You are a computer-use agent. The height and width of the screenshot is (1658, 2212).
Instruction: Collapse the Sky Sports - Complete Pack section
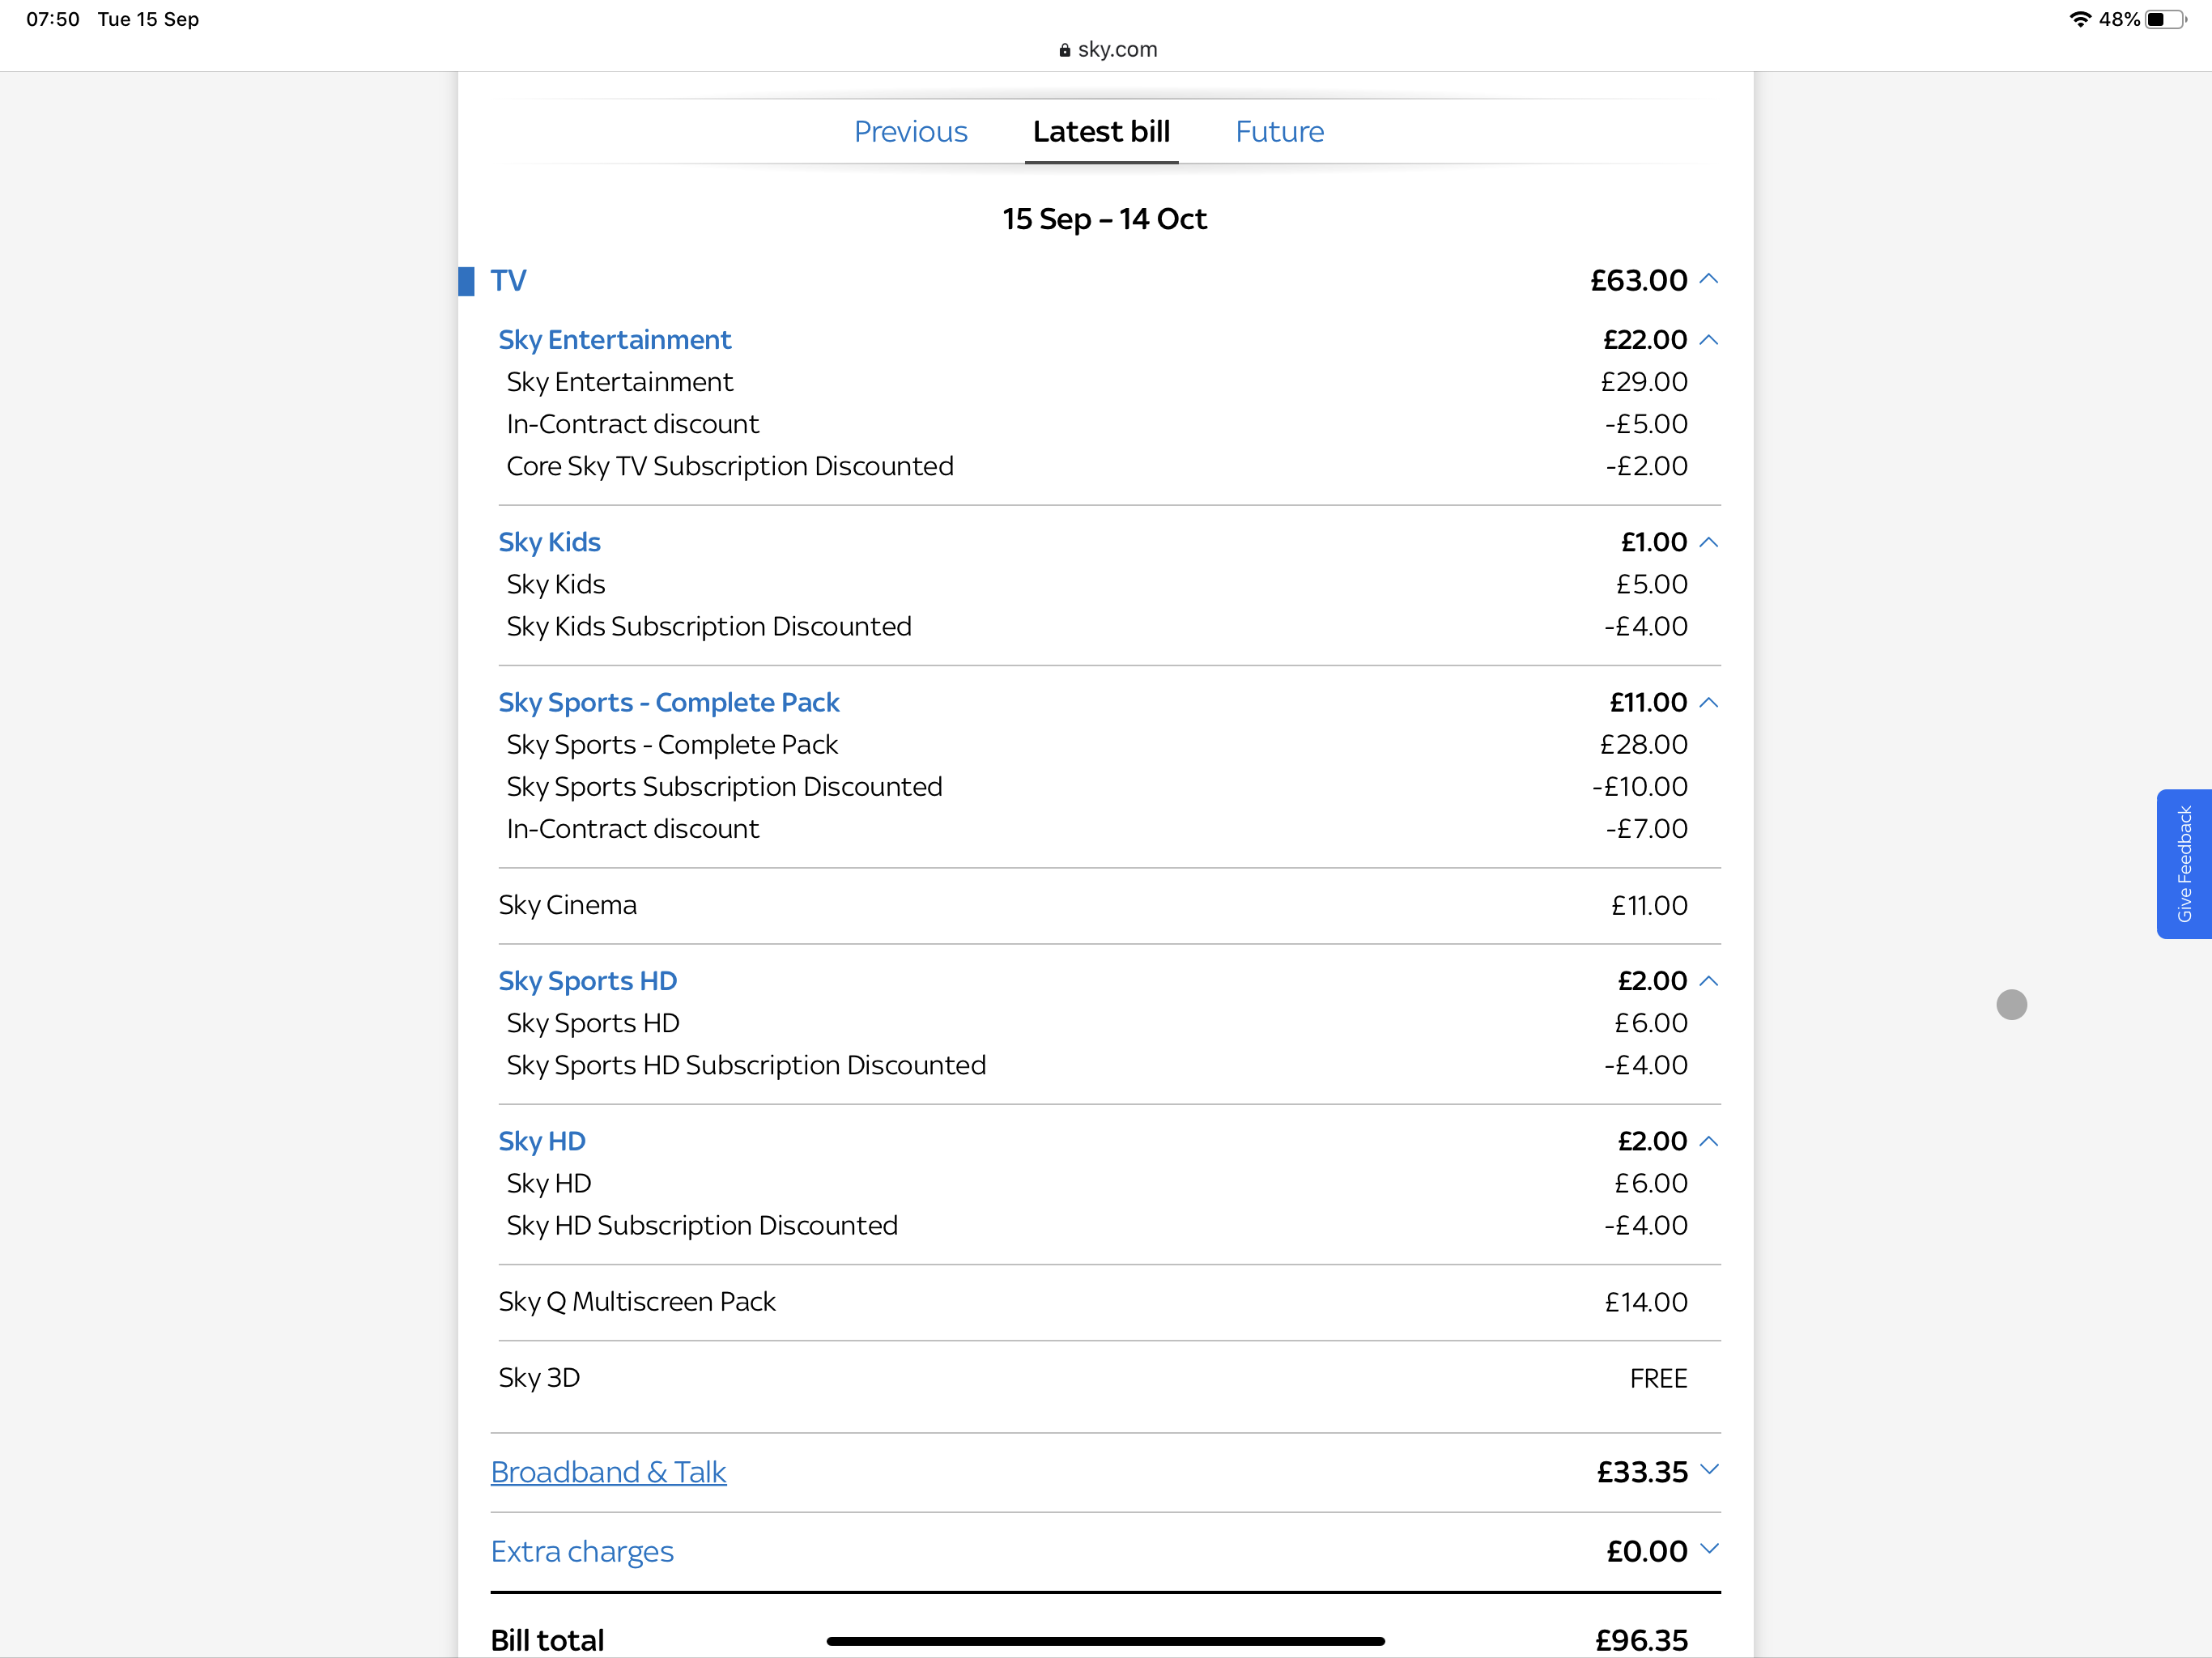[1710, 703]
